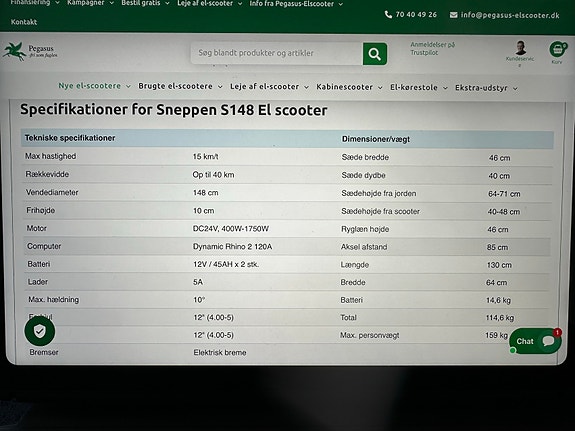Open the Ekstra-udstyr menu
This screenshot has height=431, width=575.
coord(486,88)
